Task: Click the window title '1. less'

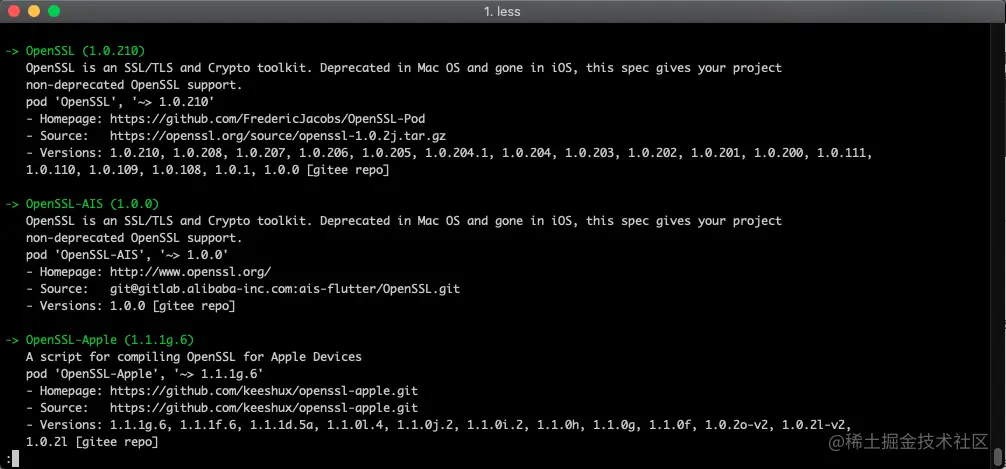Action: (x=502, y=12)
